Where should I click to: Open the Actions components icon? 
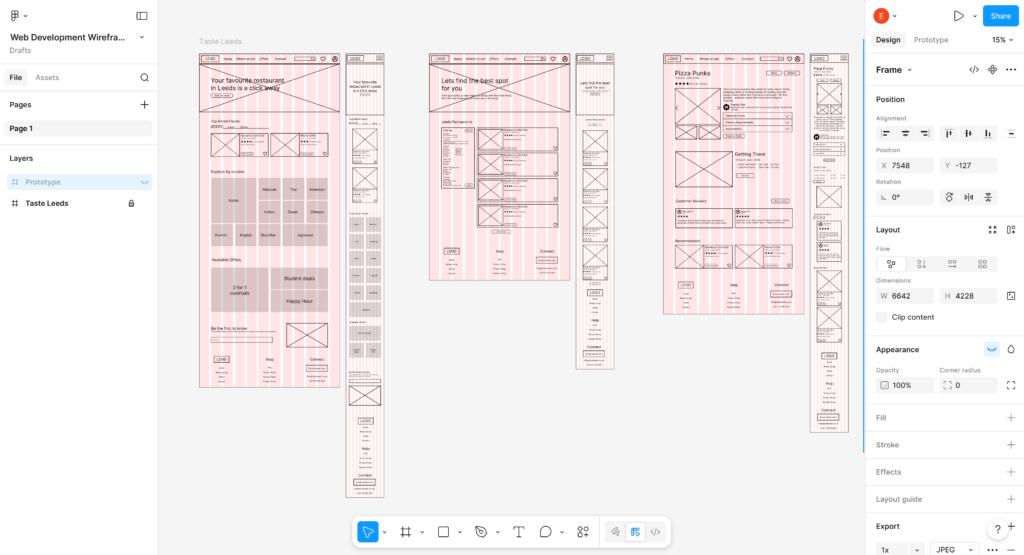coord(583,532)
